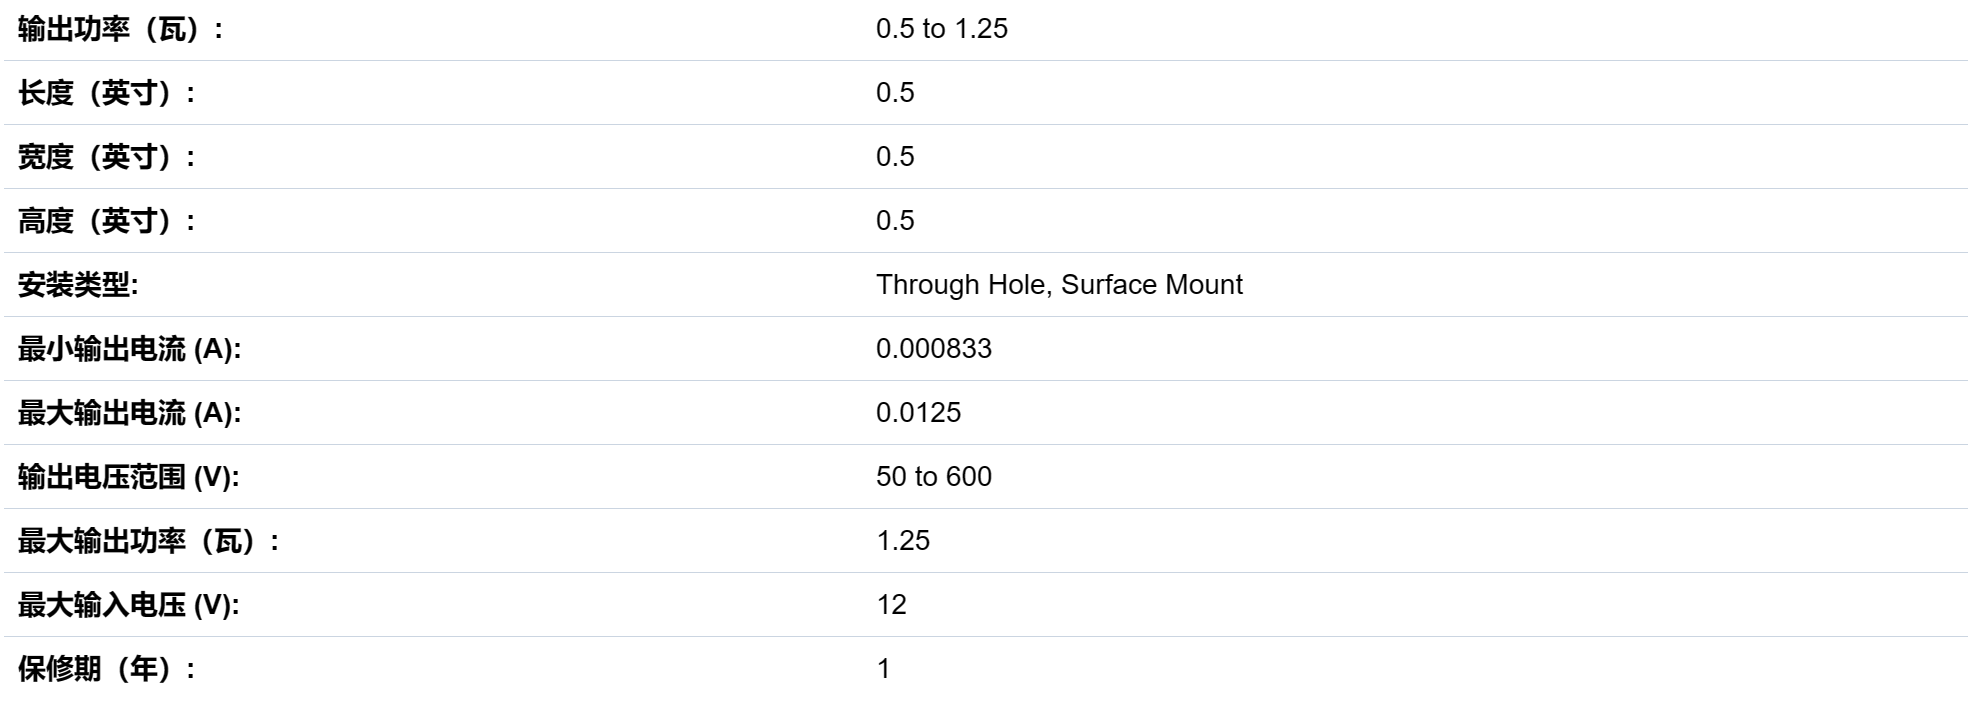
Task: Click the 安装类型 label
Action: (x=78, y=285)
